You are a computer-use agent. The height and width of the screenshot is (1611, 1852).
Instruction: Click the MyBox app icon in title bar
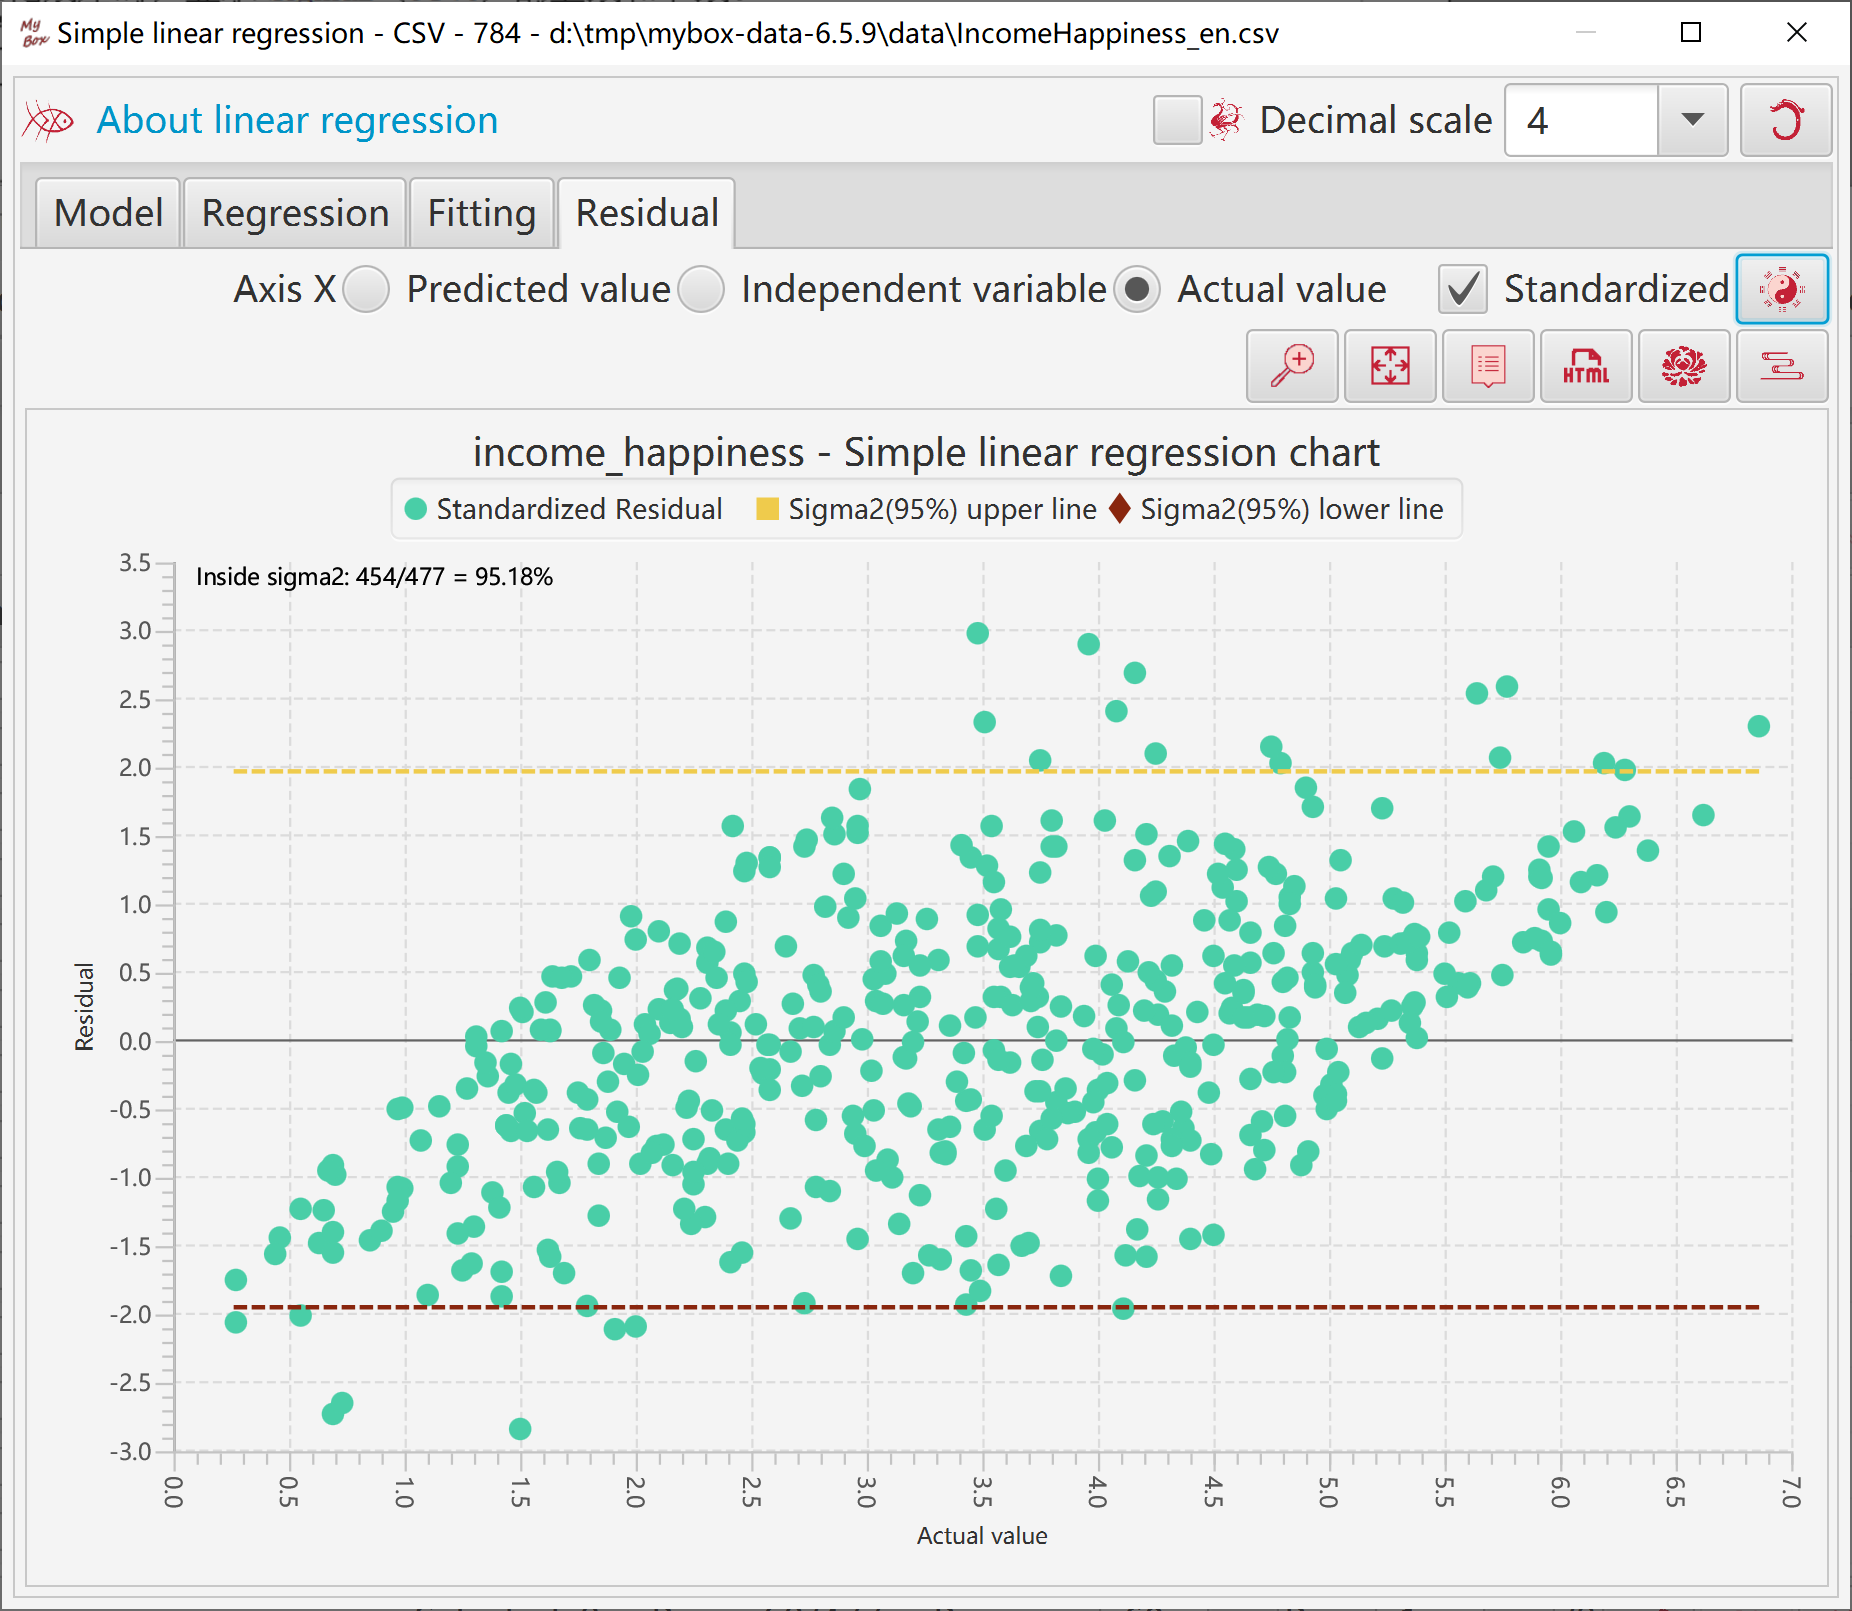point(34,33)
